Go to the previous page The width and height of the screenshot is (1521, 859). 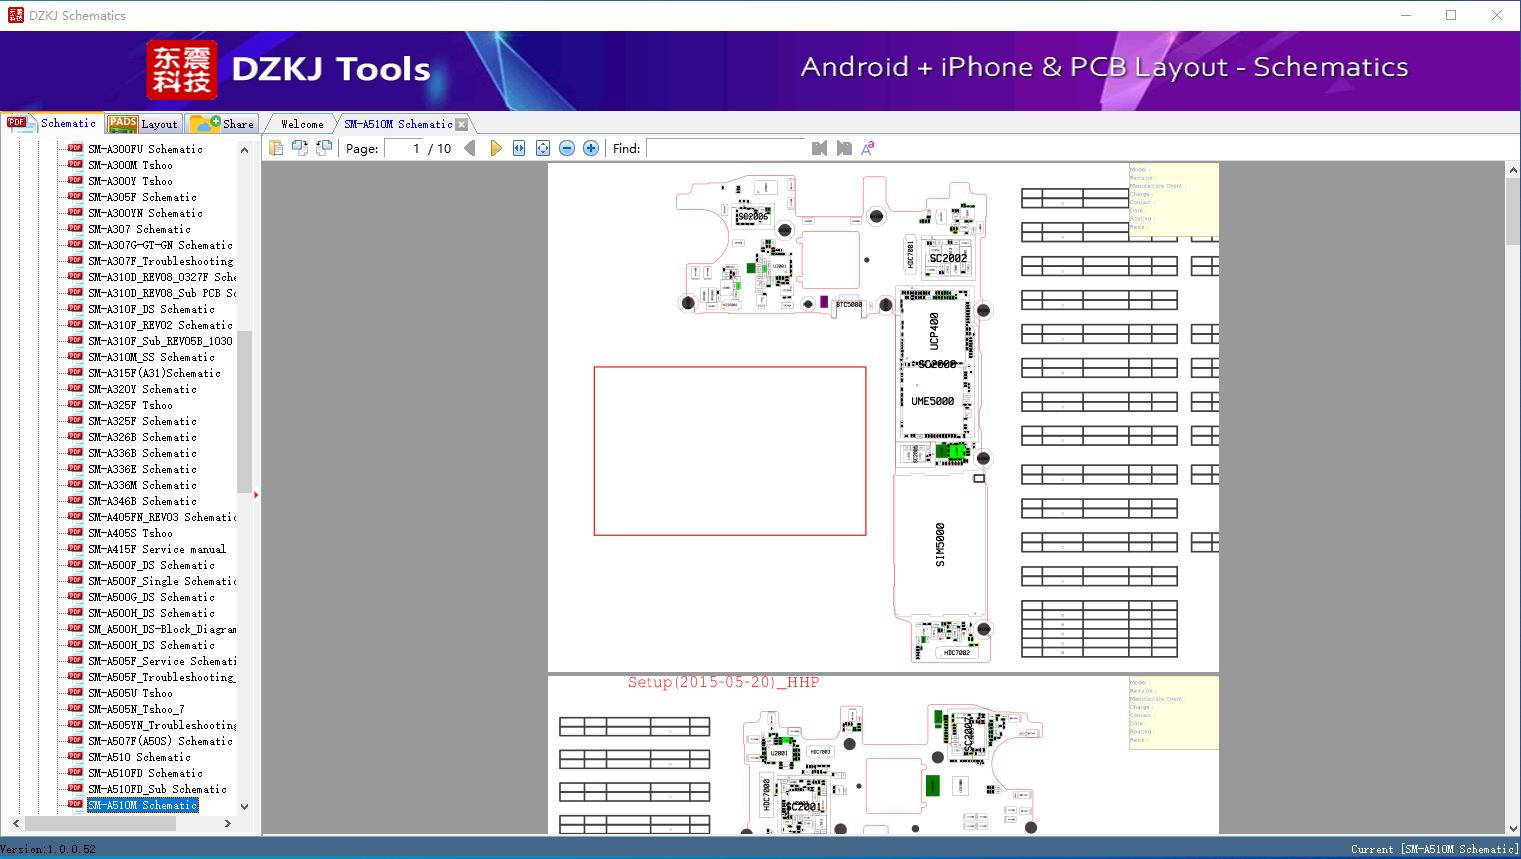470,148
